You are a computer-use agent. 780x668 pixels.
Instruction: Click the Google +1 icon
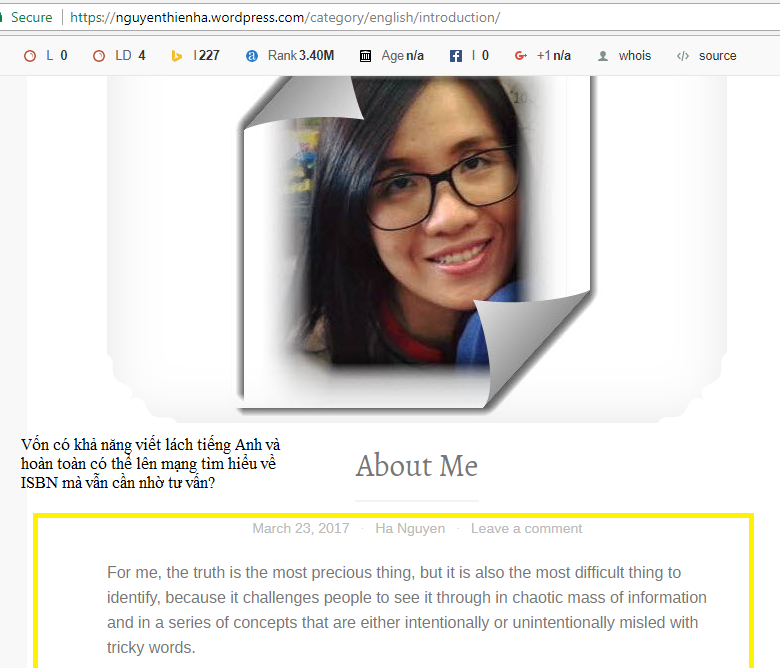(x=521, y=56)
